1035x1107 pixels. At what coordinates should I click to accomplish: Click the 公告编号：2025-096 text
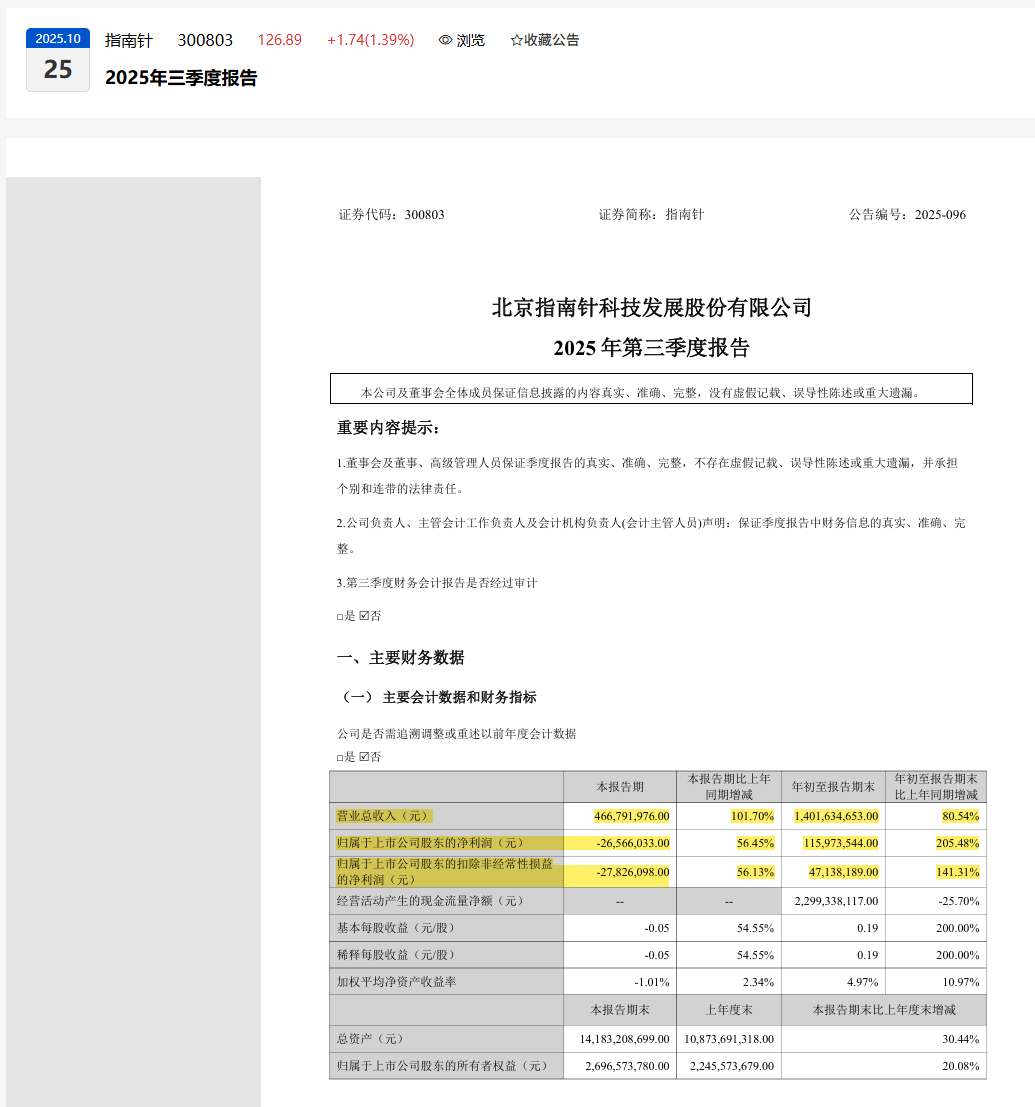point(907,215)
